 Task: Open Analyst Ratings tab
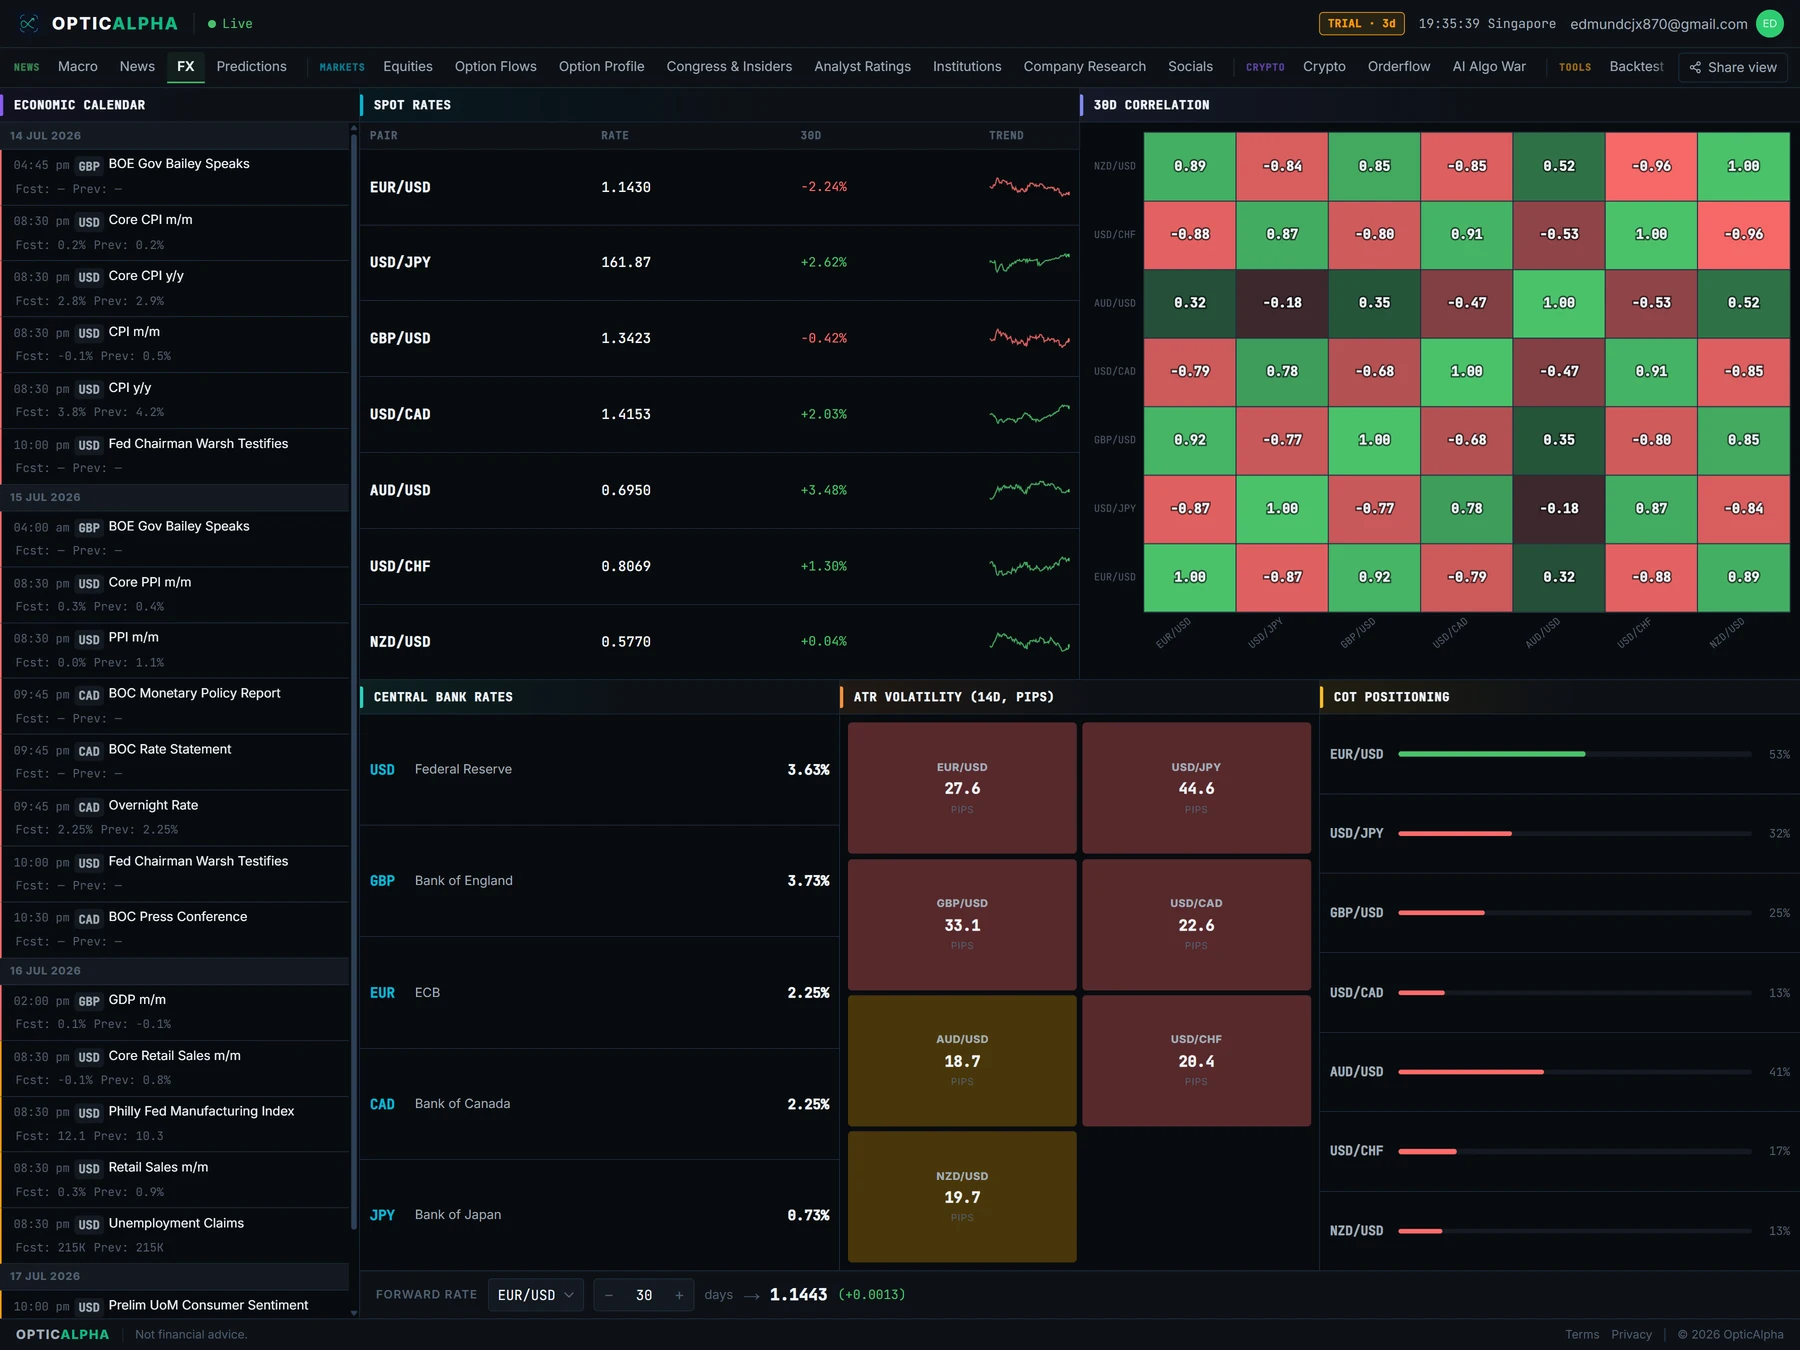[x=862, y=66]
